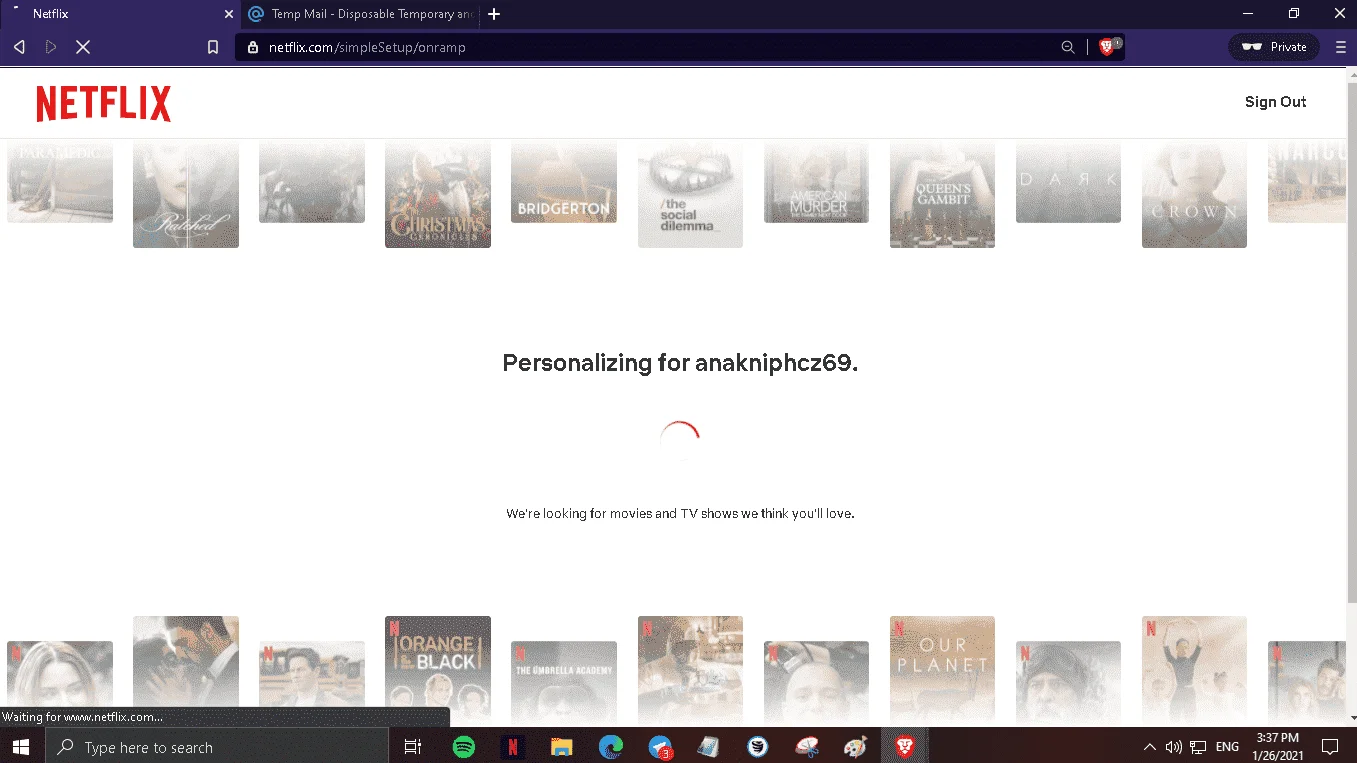
Task: Open Task View on the taskbar
Action: pos(412,746)
